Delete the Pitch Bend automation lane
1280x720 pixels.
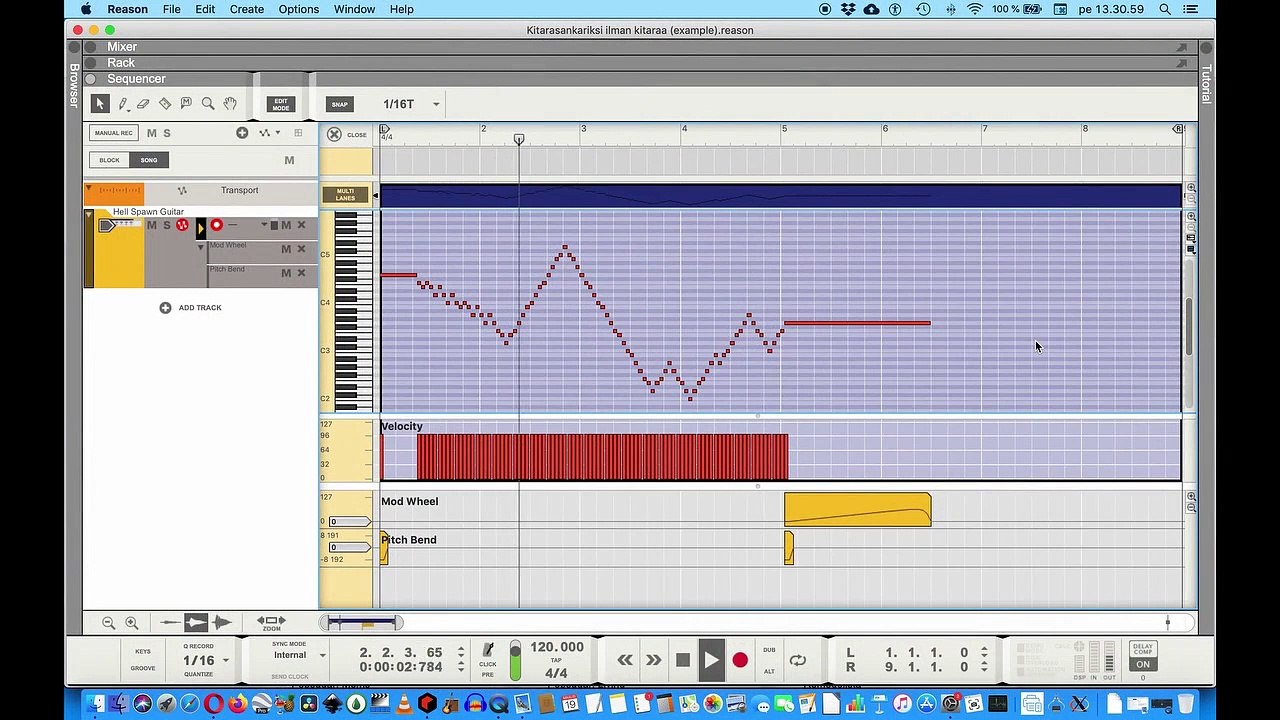[301, 273]
